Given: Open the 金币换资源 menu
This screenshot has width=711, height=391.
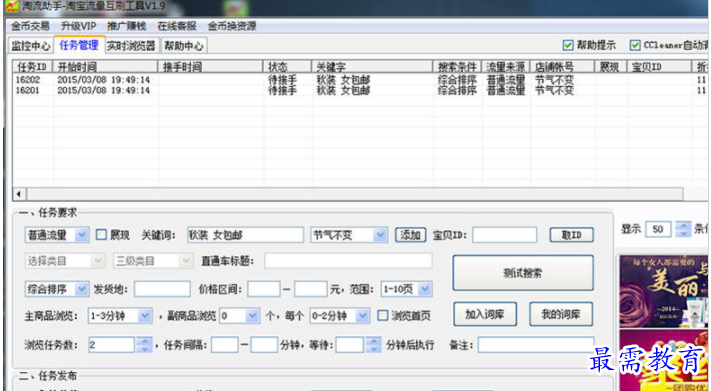Looking at the screenshot, I should (232, 26).
